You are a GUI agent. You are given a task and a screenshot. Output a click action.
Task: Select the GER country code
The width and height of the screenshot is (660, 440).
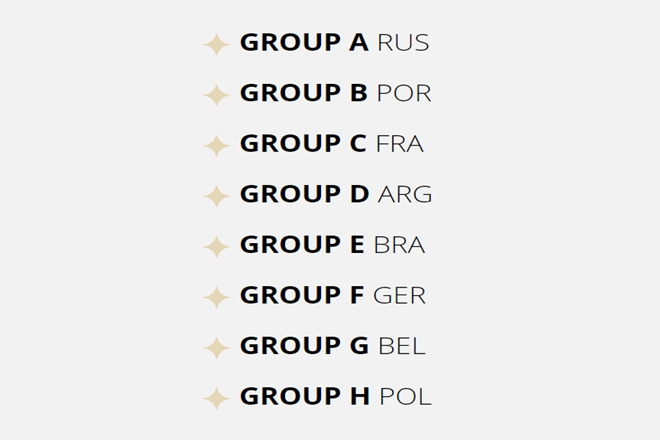pos(400,296)
